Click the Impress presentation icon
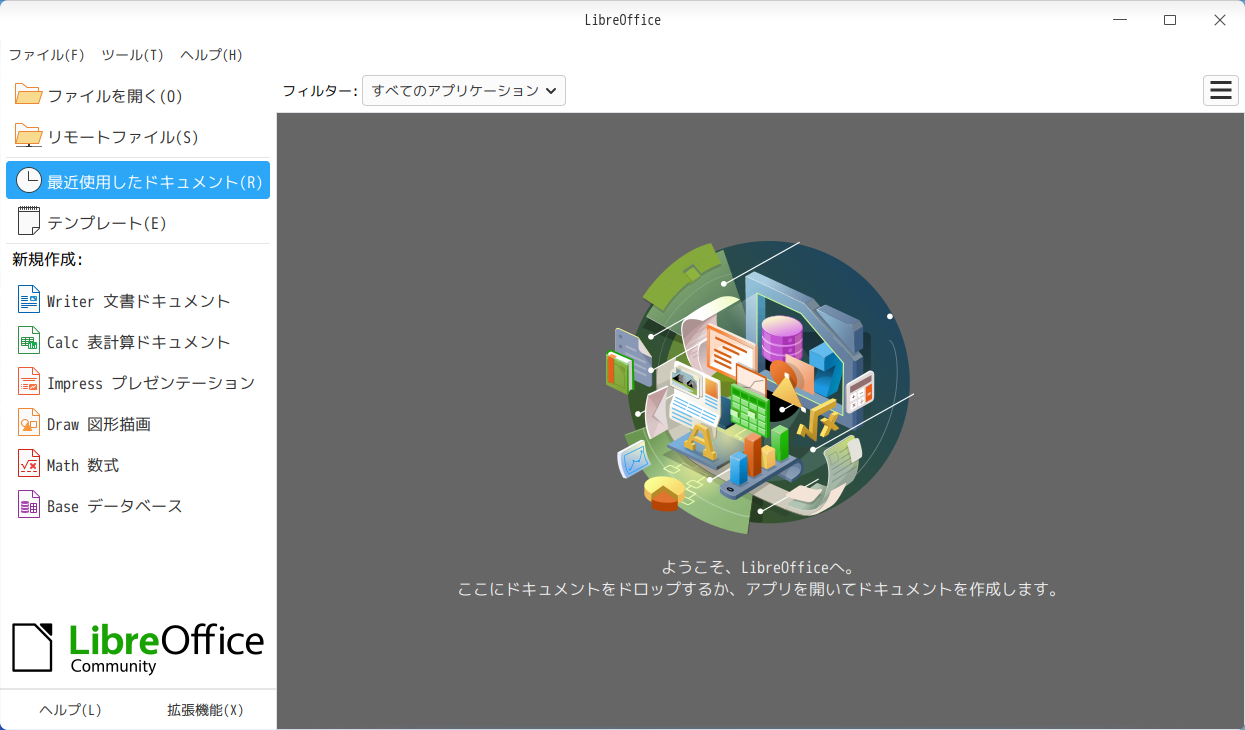 pyautogui.click(x=29, y=382)
